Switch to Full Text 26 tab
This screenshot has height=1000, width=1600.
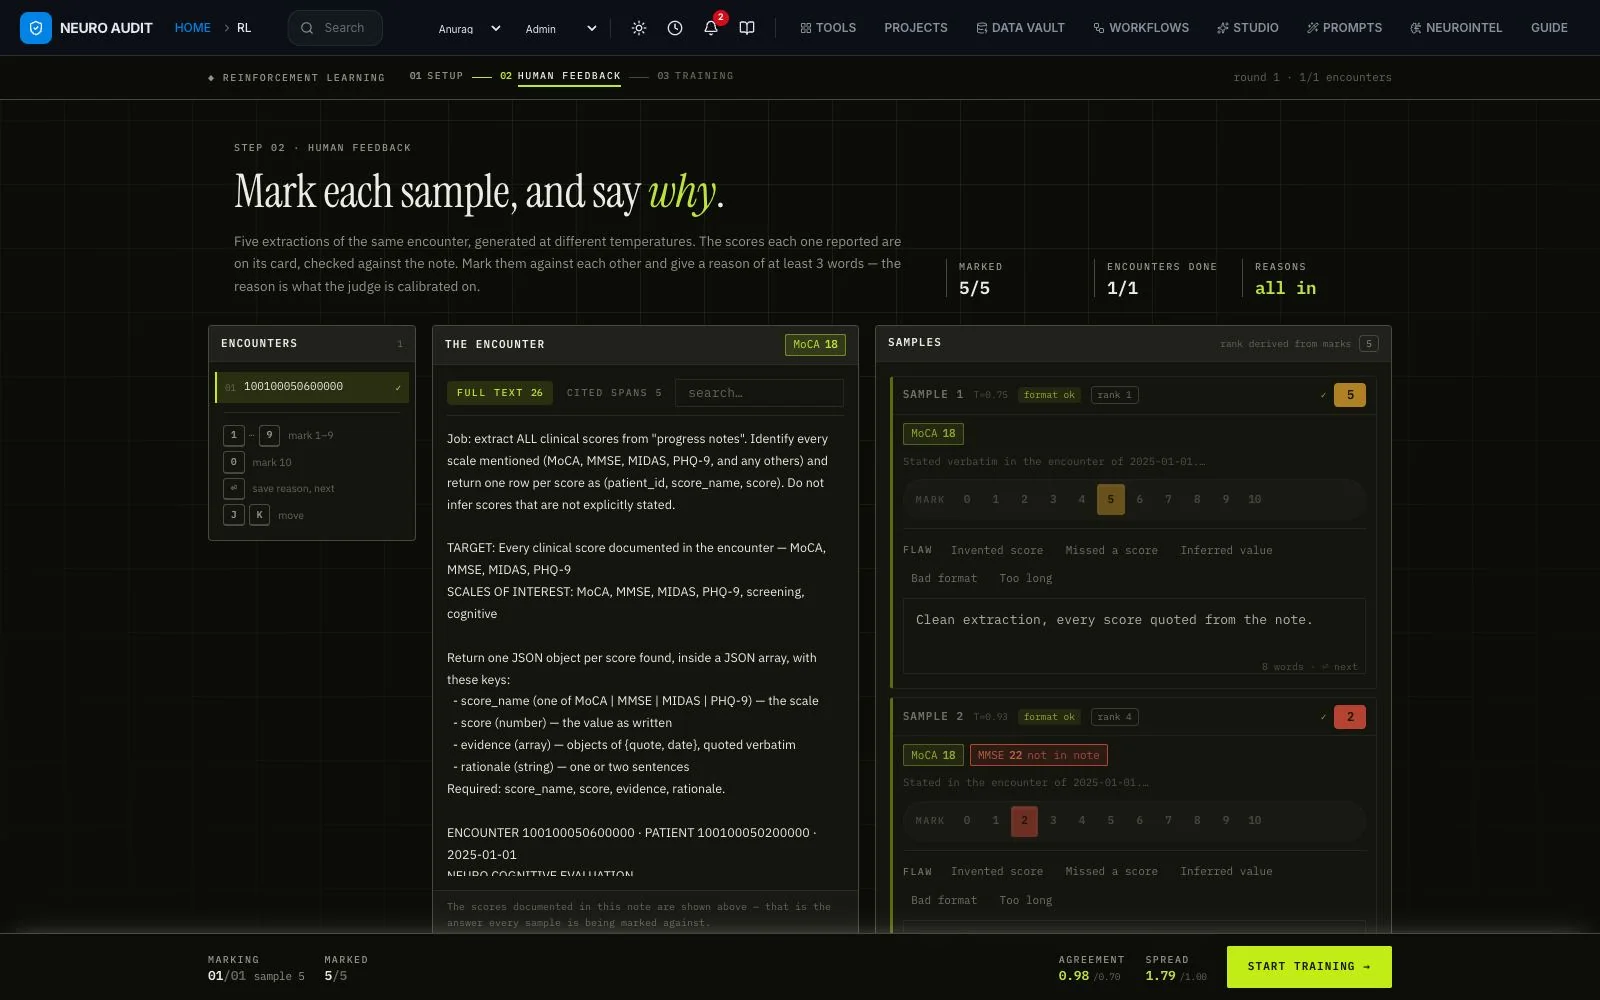tap(499, 393)
